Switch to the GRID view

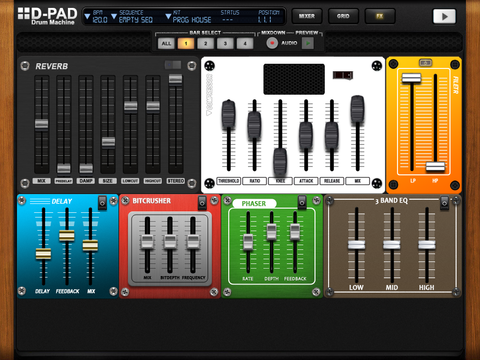343,16
